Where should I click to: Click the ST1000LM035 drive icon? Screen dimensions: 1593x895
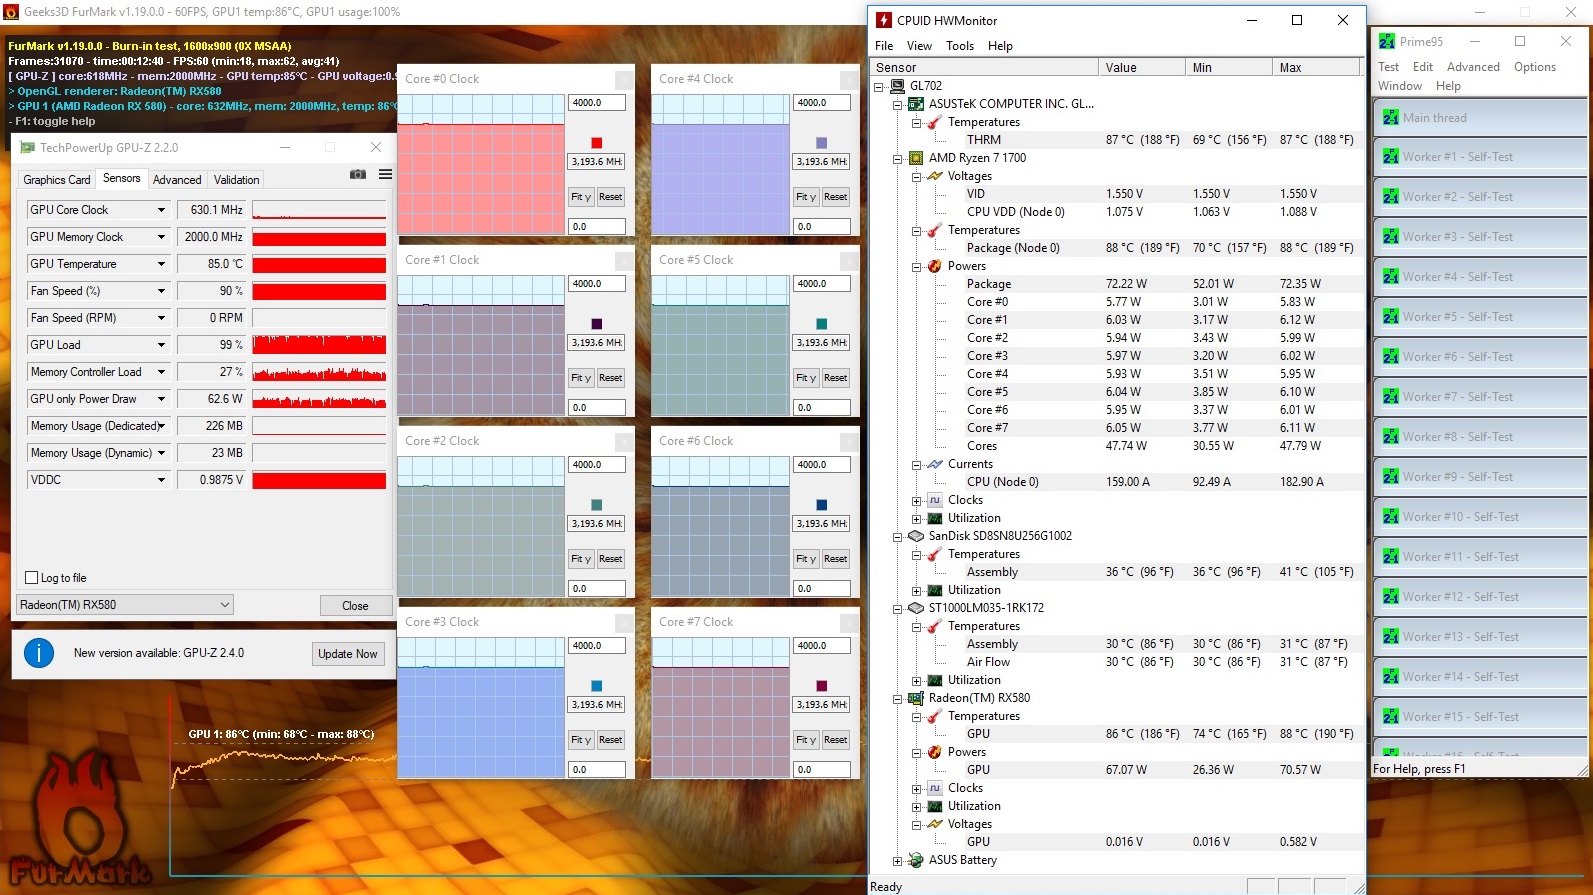(916, 608)
